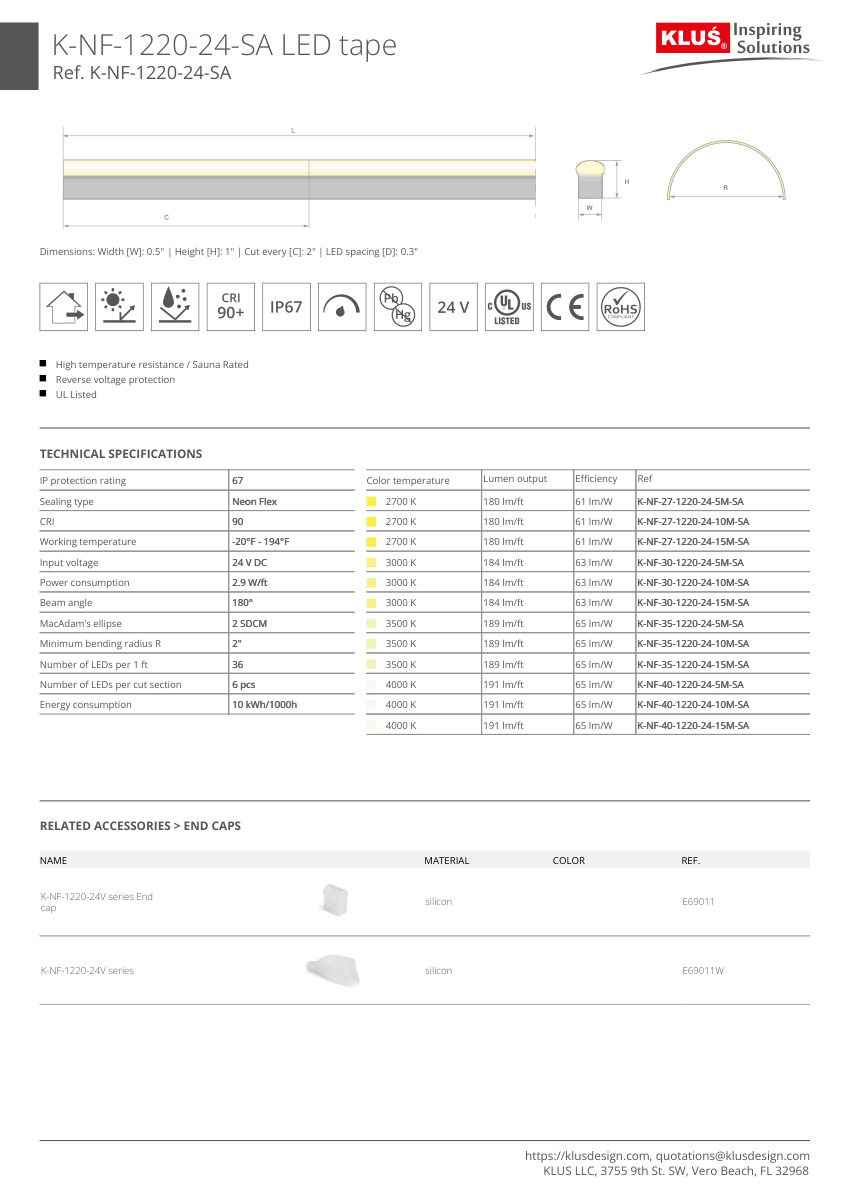Click the Neon Flex sealing type value
The image size is (850, 1203).
tap(254, 501)
